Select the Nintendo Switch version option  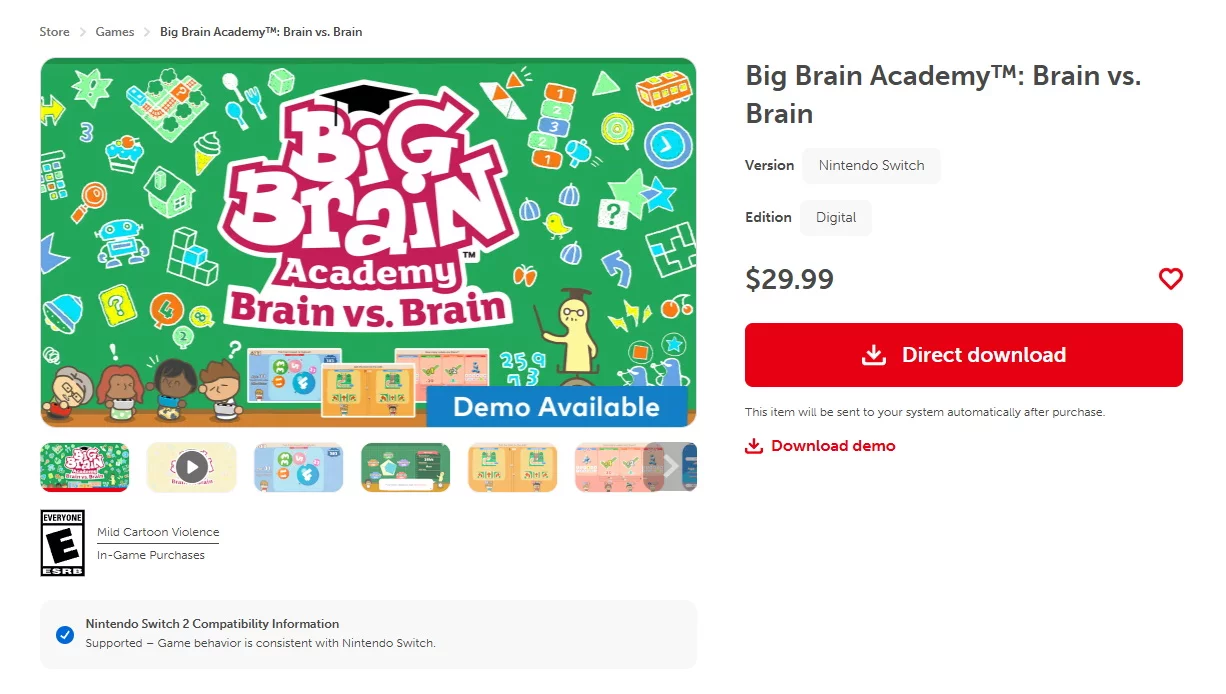tap(871, 166)
